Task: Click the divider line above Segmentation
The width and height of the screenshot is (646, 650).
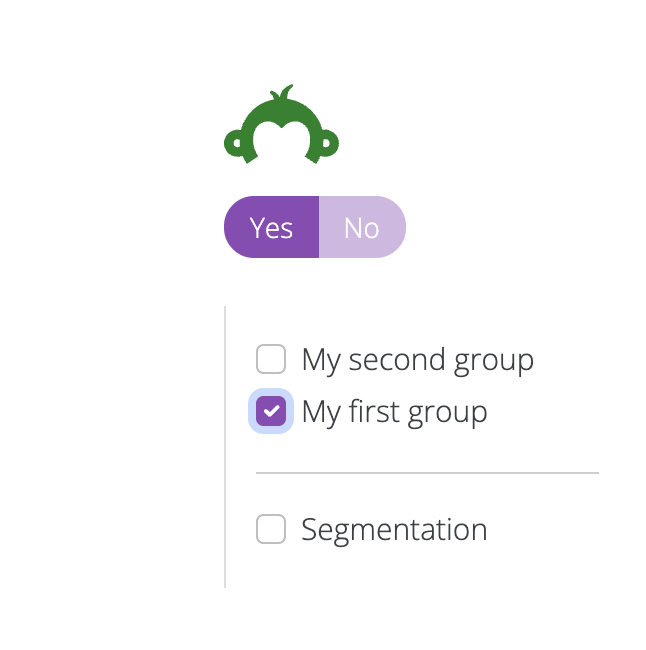Action: (x=427, y=471)
